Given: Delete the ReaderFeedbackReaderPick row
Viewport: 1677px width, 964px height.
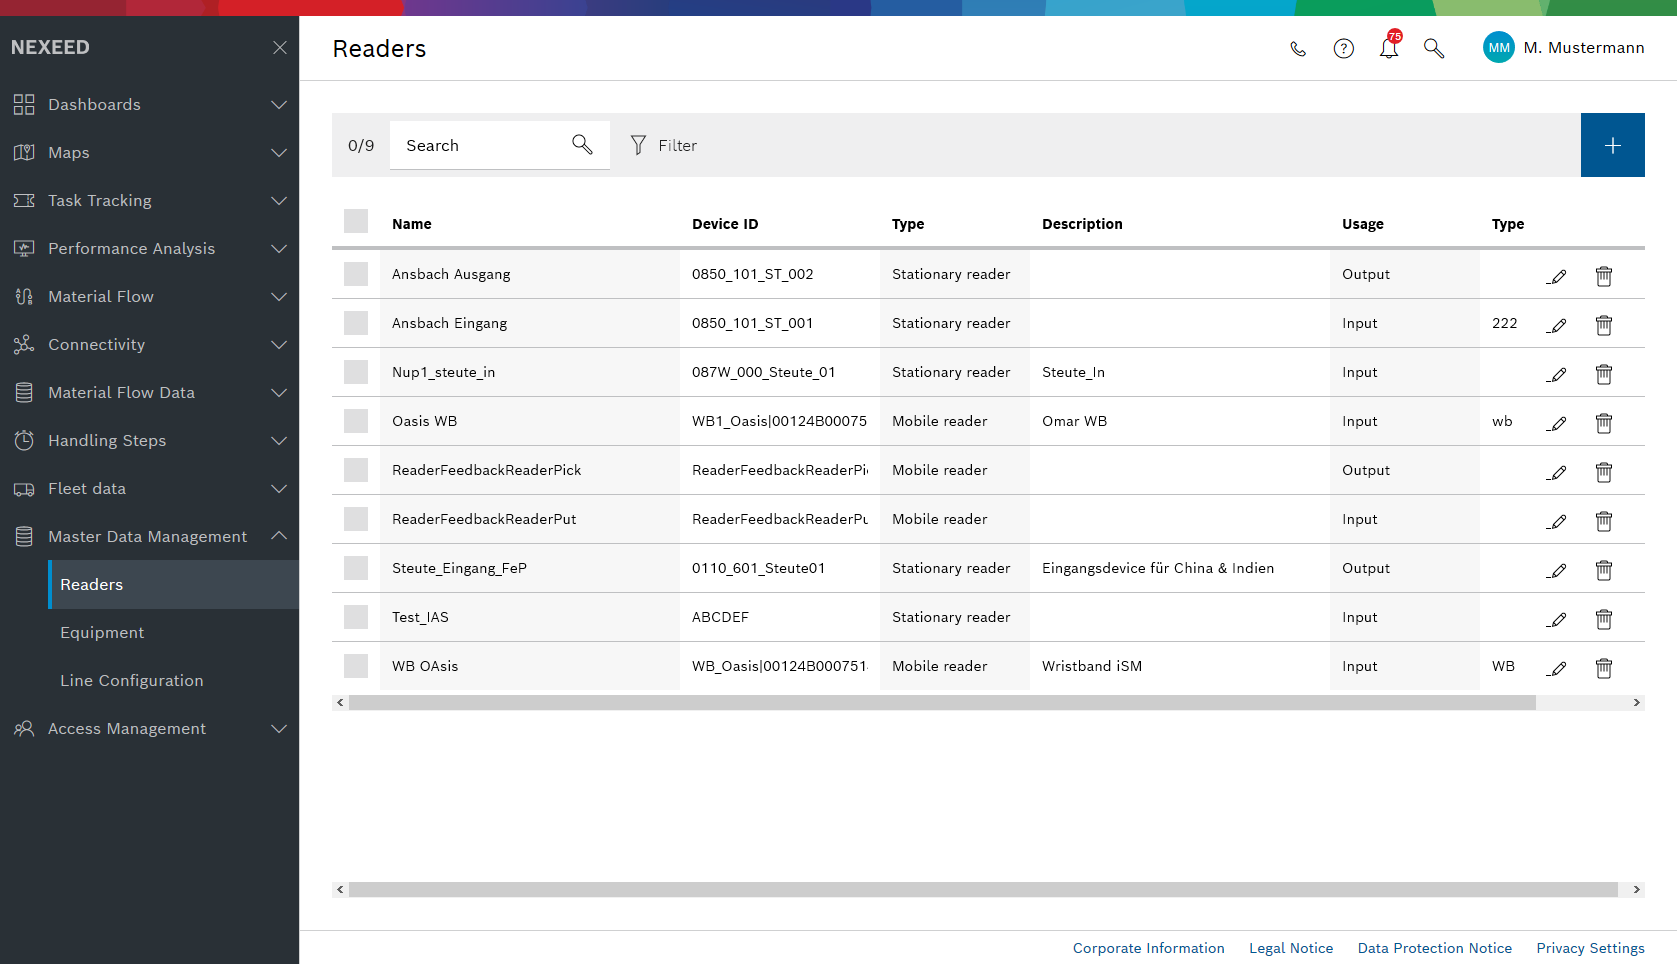Looking at the screenshot, I should pos(1604,472).
